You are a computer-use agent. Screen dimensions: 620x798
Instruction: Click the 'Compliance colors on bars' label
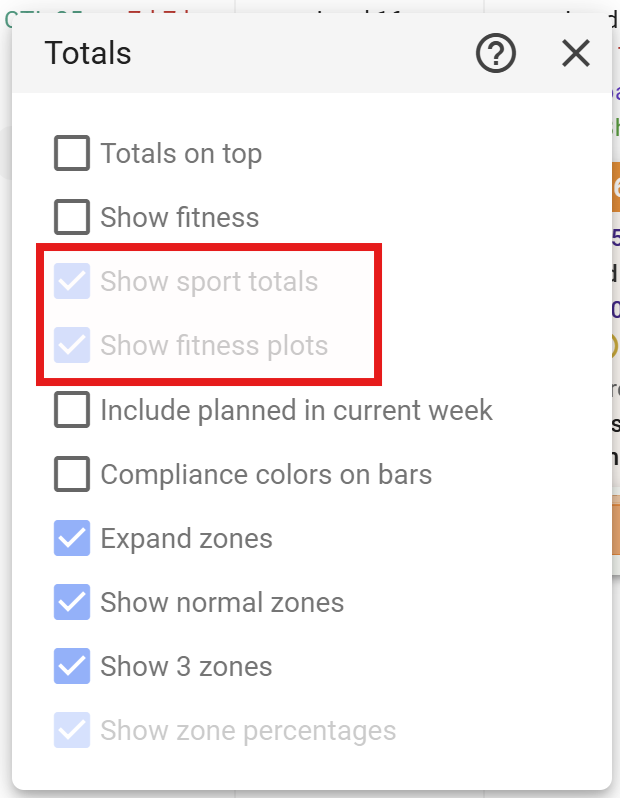266,474
